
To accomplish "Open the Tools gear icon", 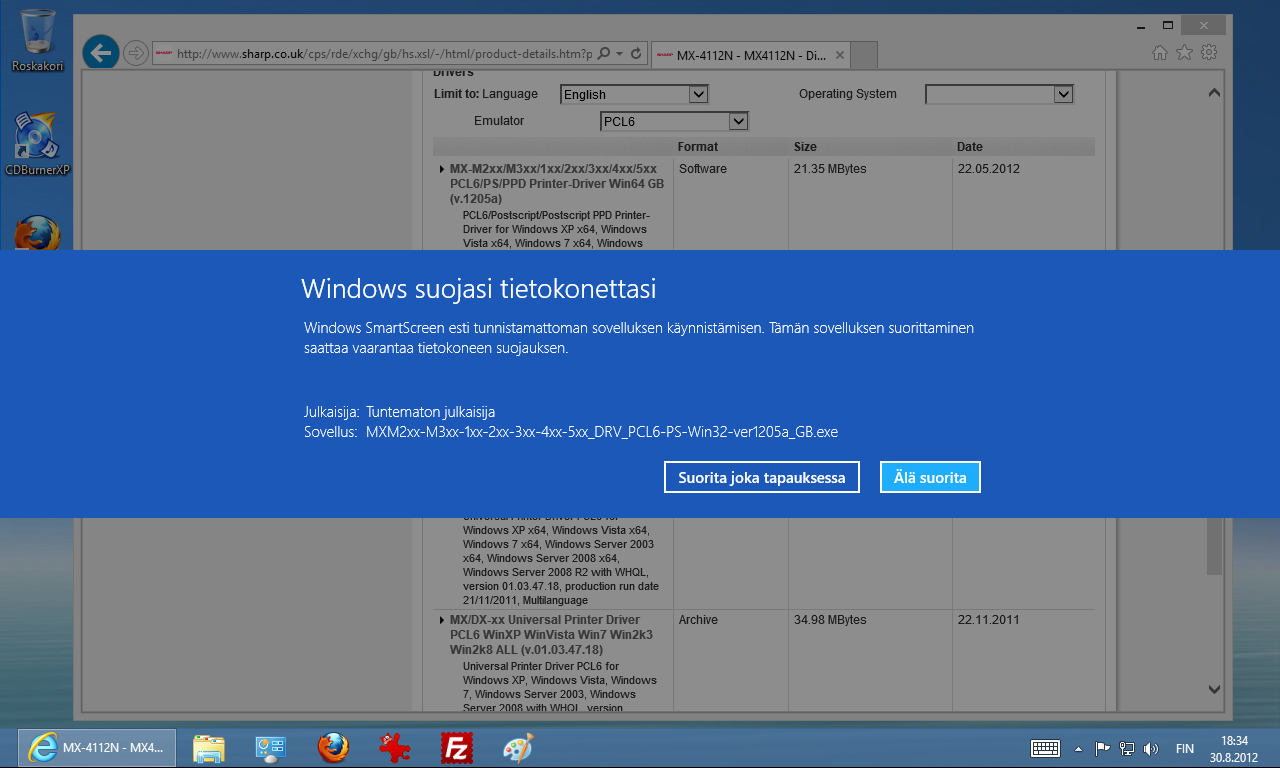I will click(x=1209, y=52).
